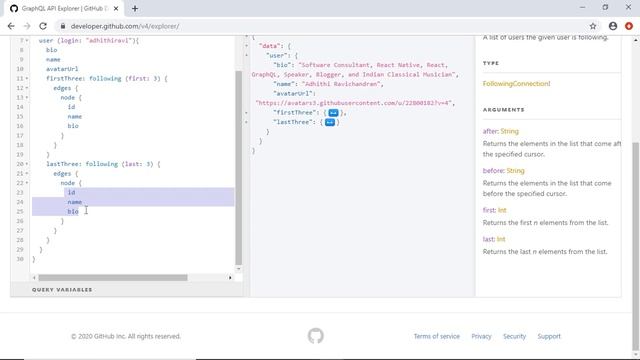
Task: Collapse the lastThree block on line 20
Action: tap(27, 164)
